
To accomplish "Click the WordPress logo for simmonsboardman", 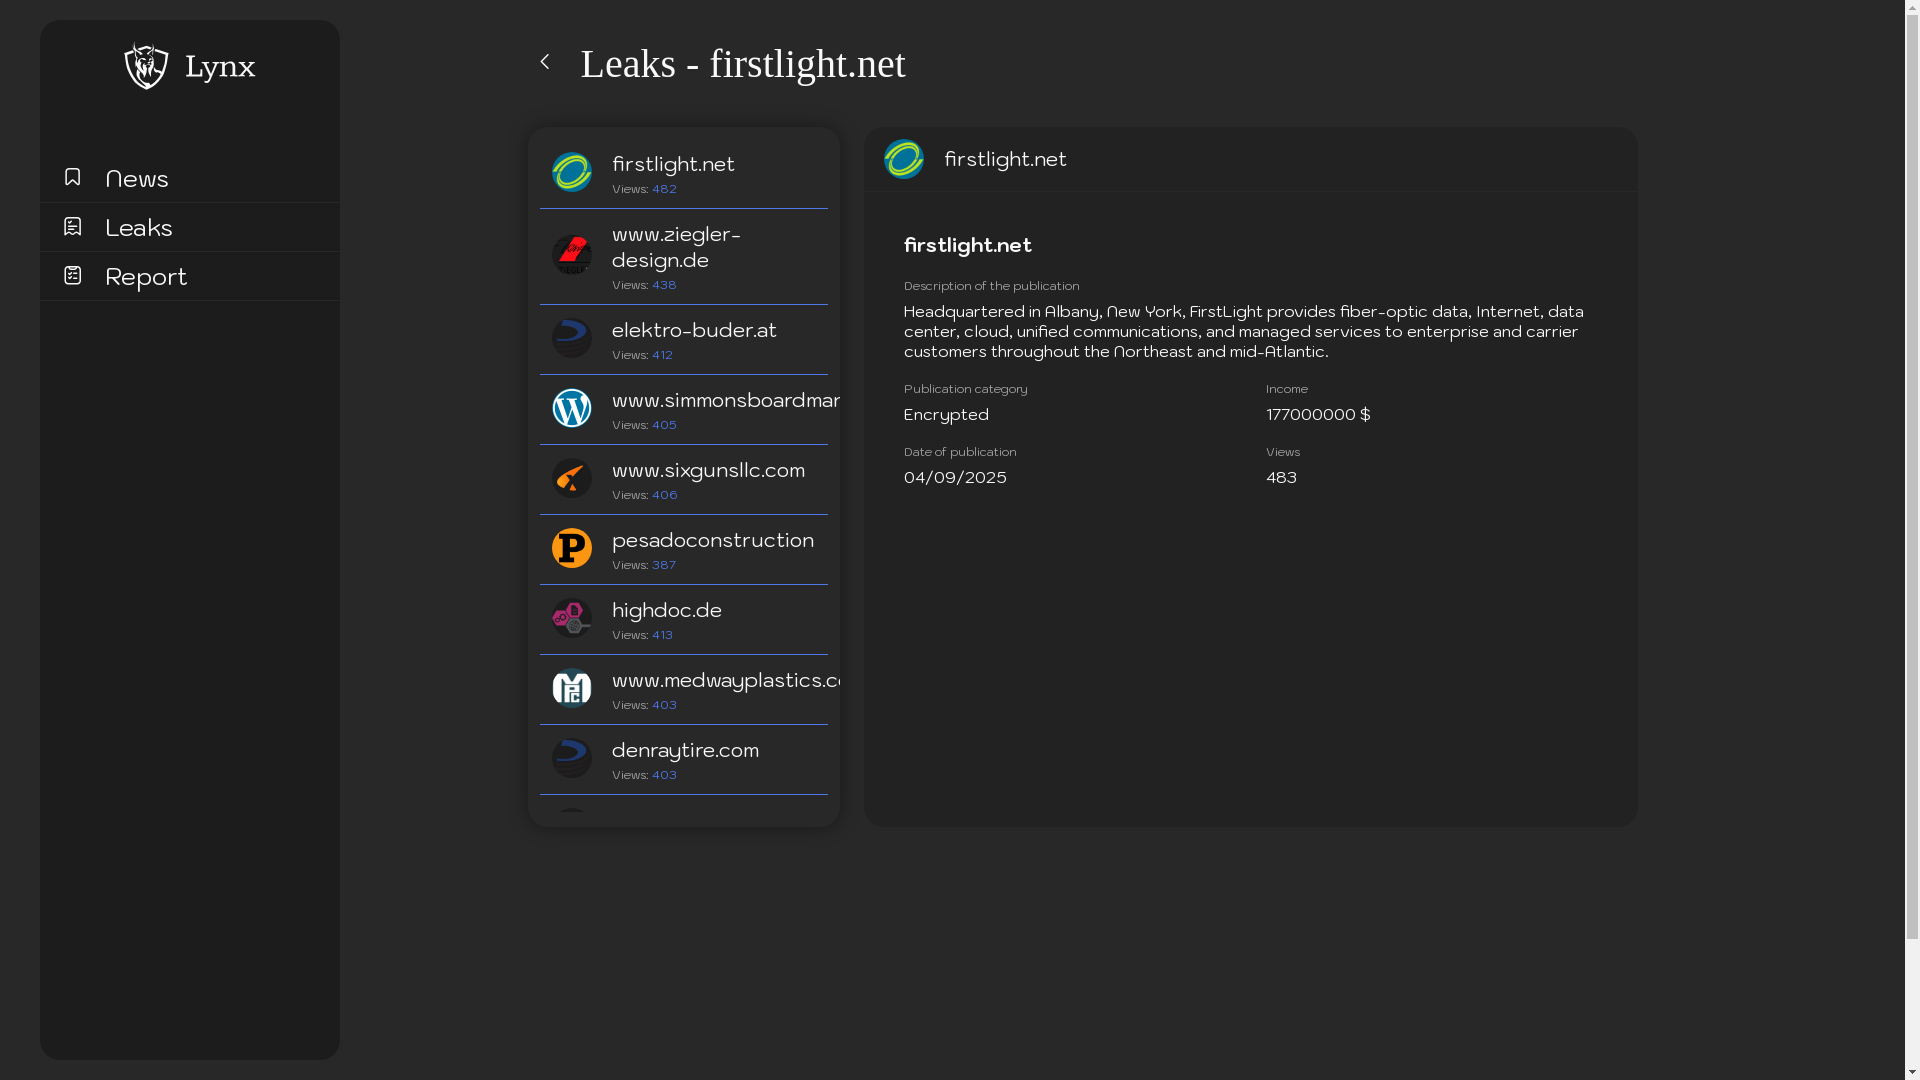I will pos(572,408).
